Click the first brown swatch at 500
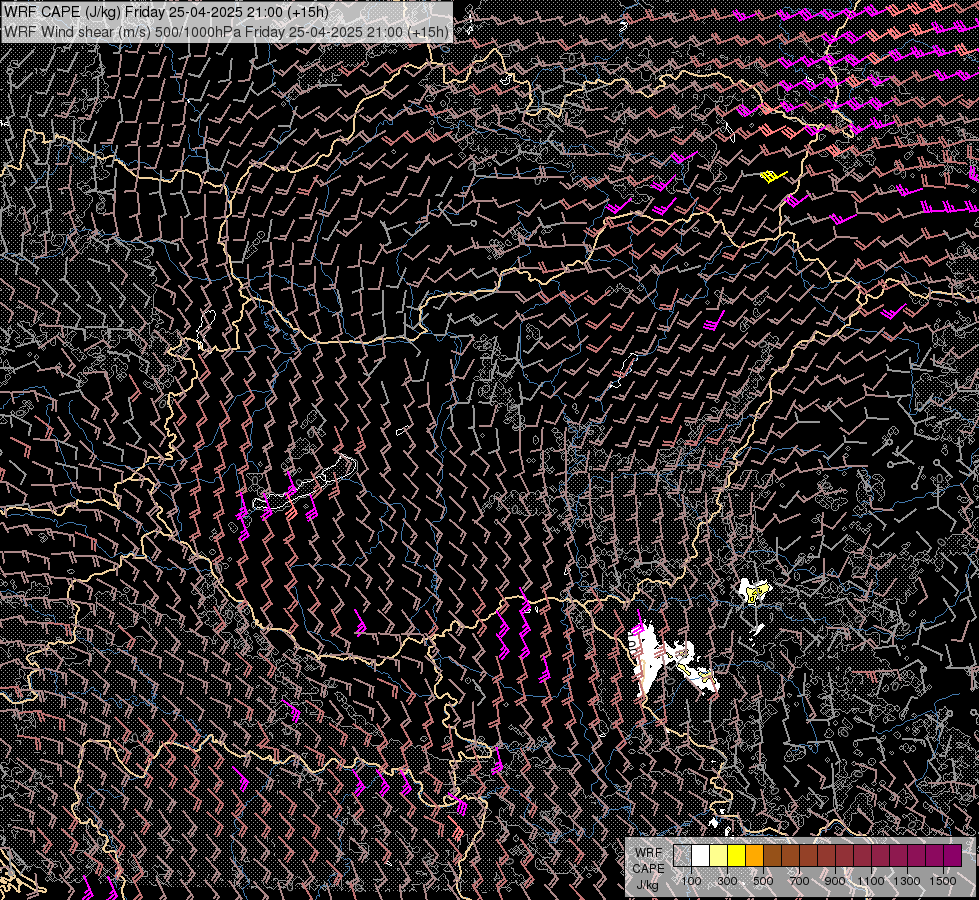Screen dimensions: 979x900 (x=772, y=856)
